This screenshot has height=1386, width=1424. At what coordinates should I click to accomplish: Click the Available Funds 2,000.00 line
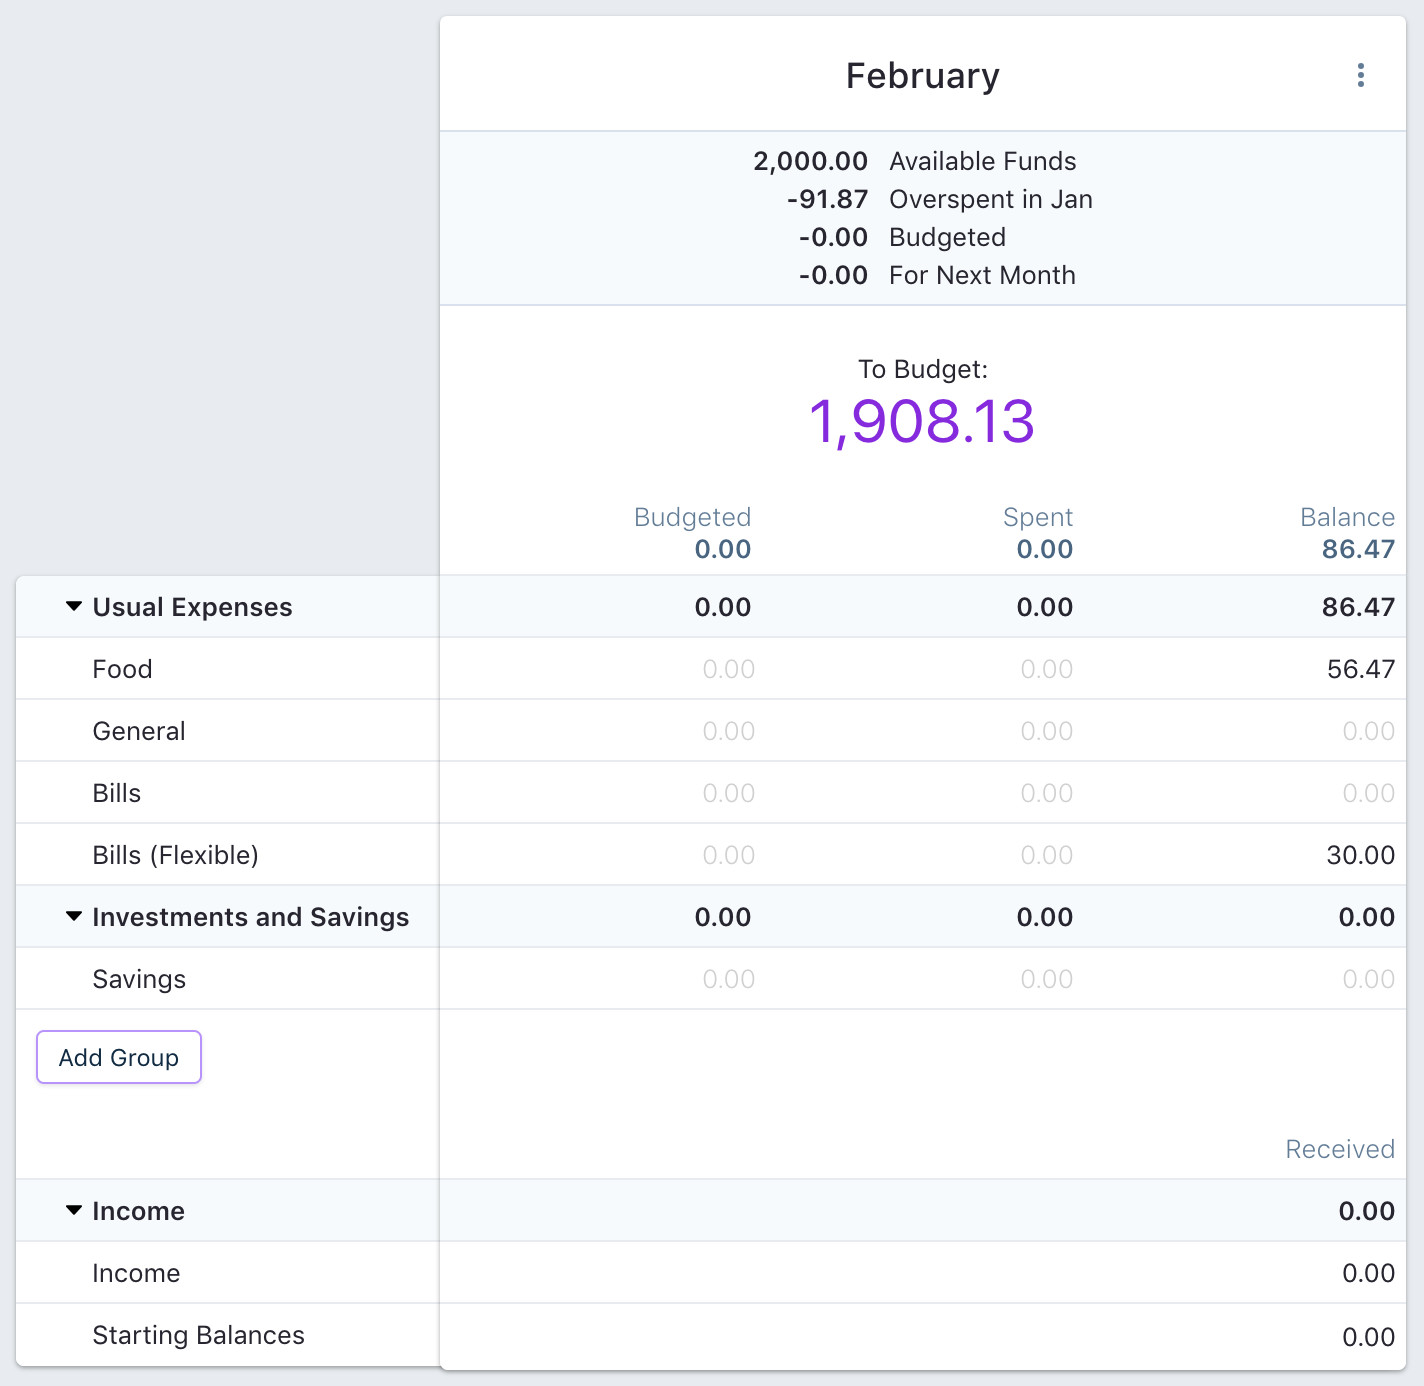click(914, 161)
